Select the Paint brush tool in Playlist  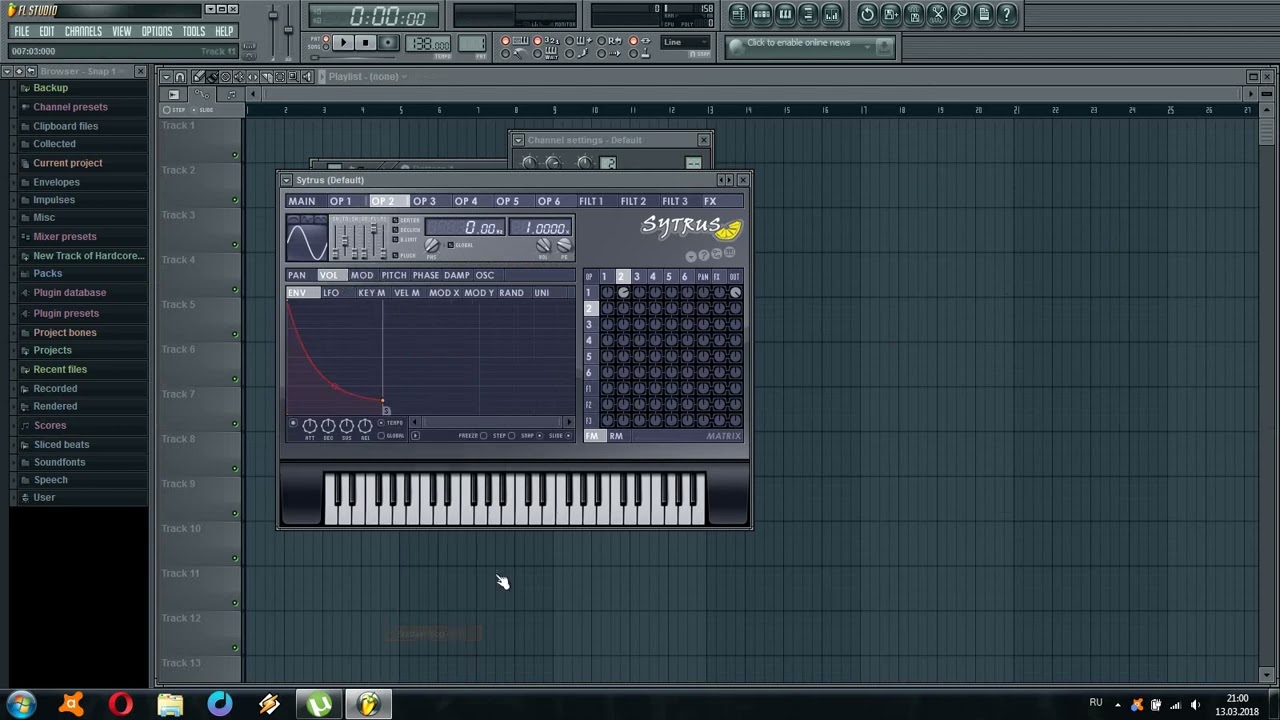(212, 77)
